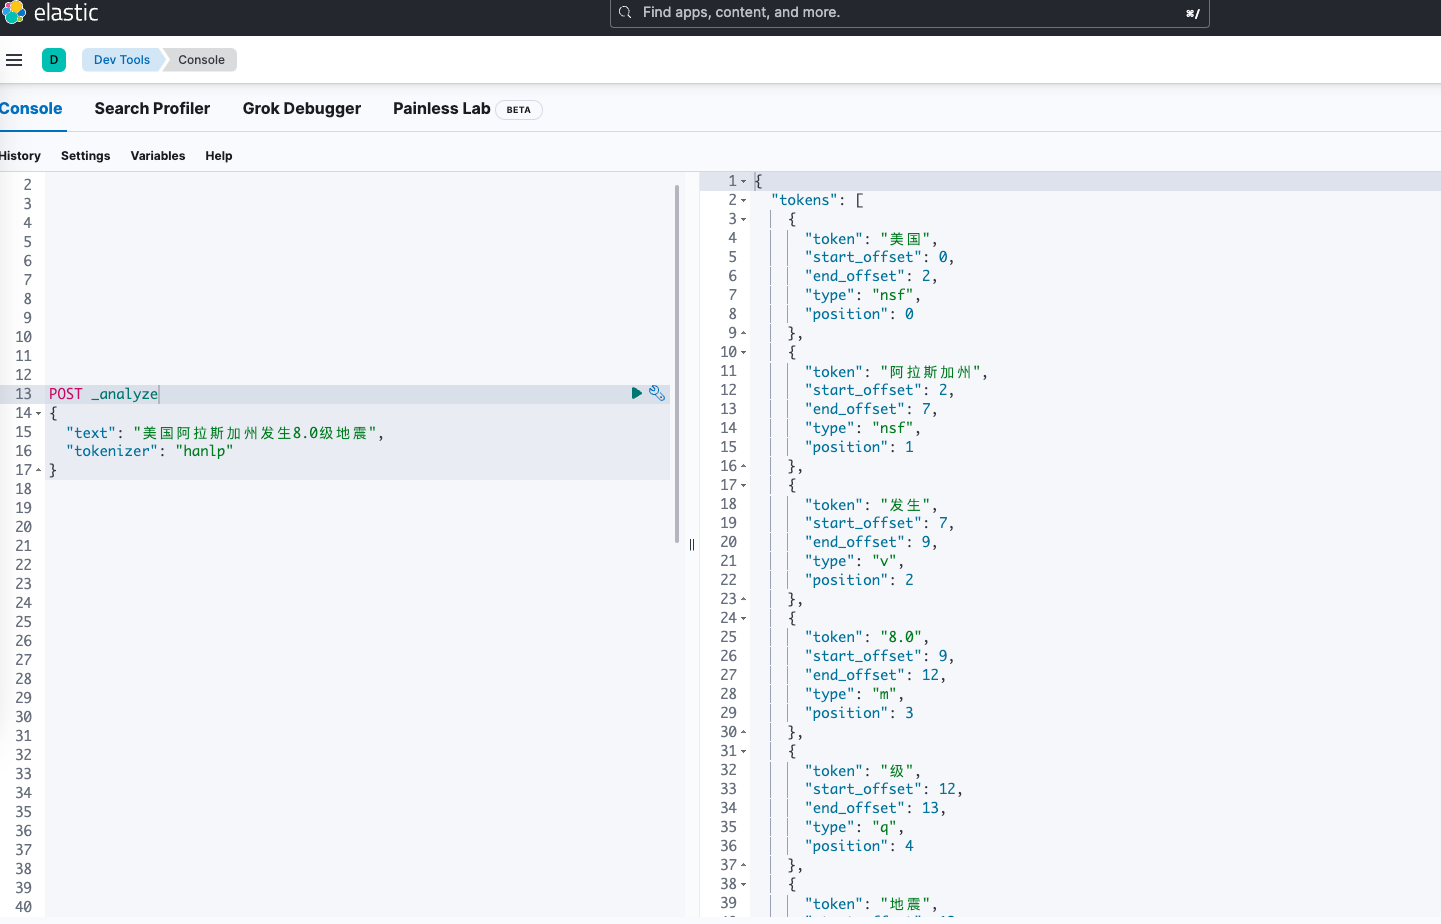
Task: Open the Dev Tools breadcrumb
Action: pyautogui.click(x=122, y=60)
